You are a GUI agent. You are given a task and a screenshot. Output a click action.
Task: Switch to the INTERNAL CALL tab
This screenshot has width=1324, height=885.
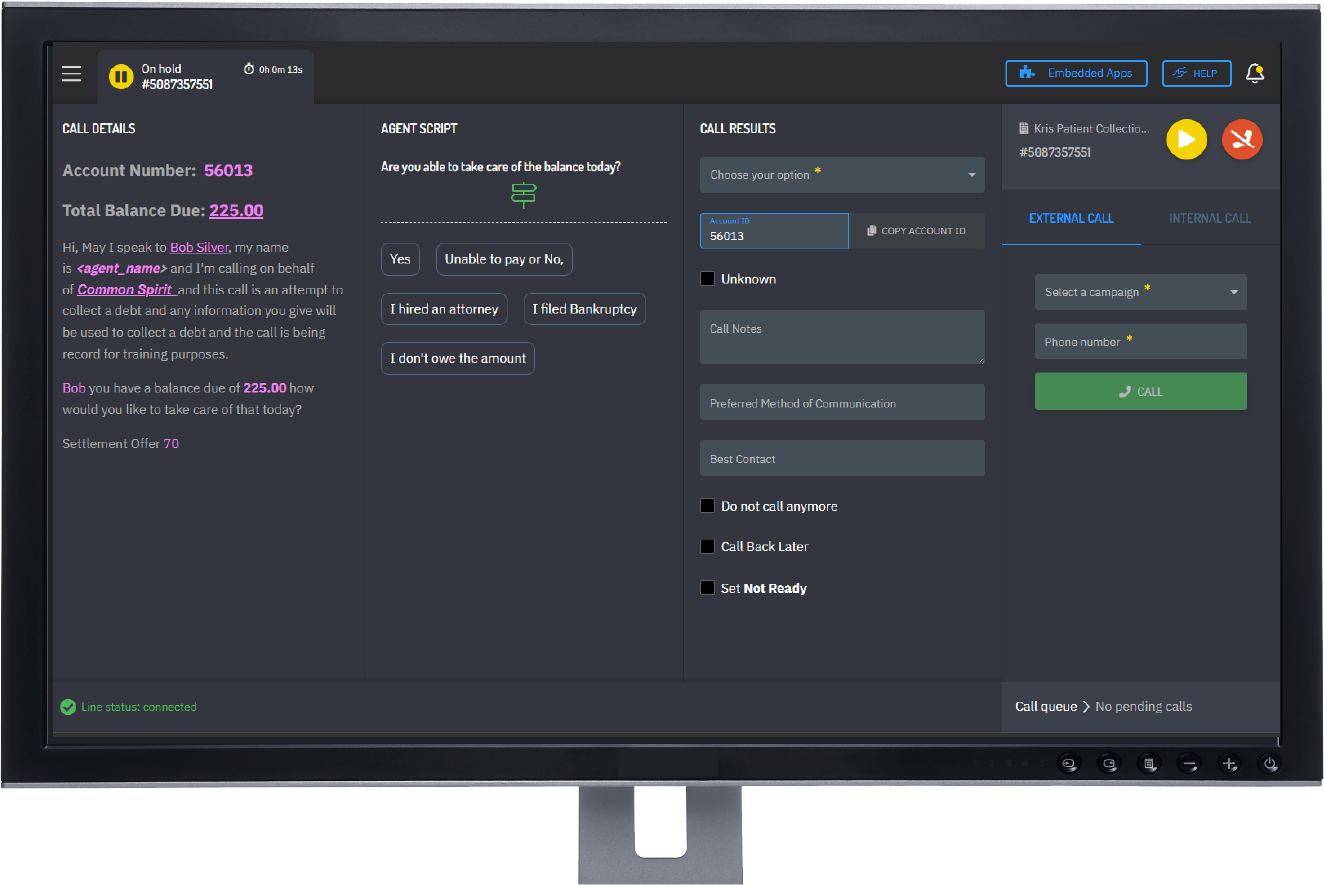[1210, 218]
